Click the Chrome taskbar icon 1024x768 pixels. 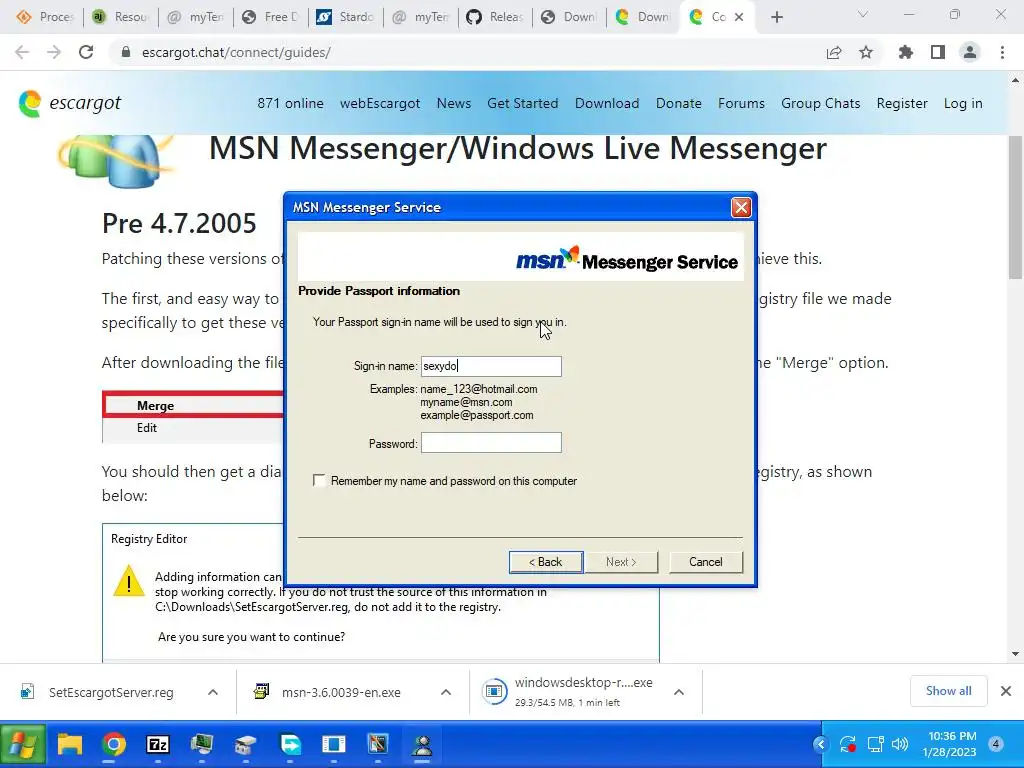114,744
